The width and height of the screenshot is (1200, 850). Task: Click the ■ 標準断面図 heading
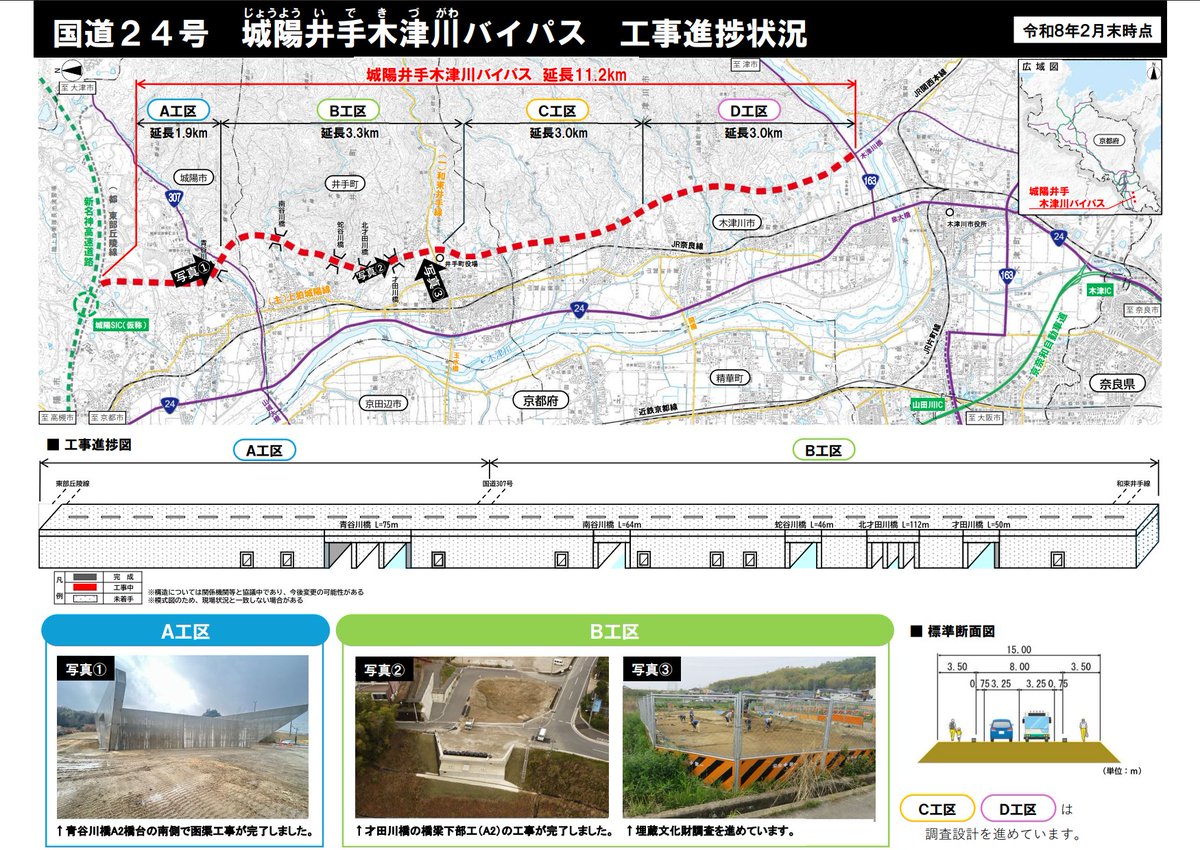[952, 631]
